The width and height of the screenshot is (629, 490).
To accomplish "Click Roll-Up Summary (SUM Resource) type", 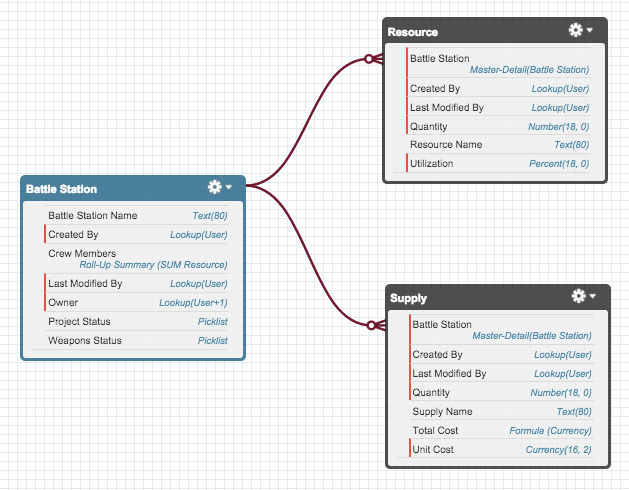I will [x=153, y=265].
